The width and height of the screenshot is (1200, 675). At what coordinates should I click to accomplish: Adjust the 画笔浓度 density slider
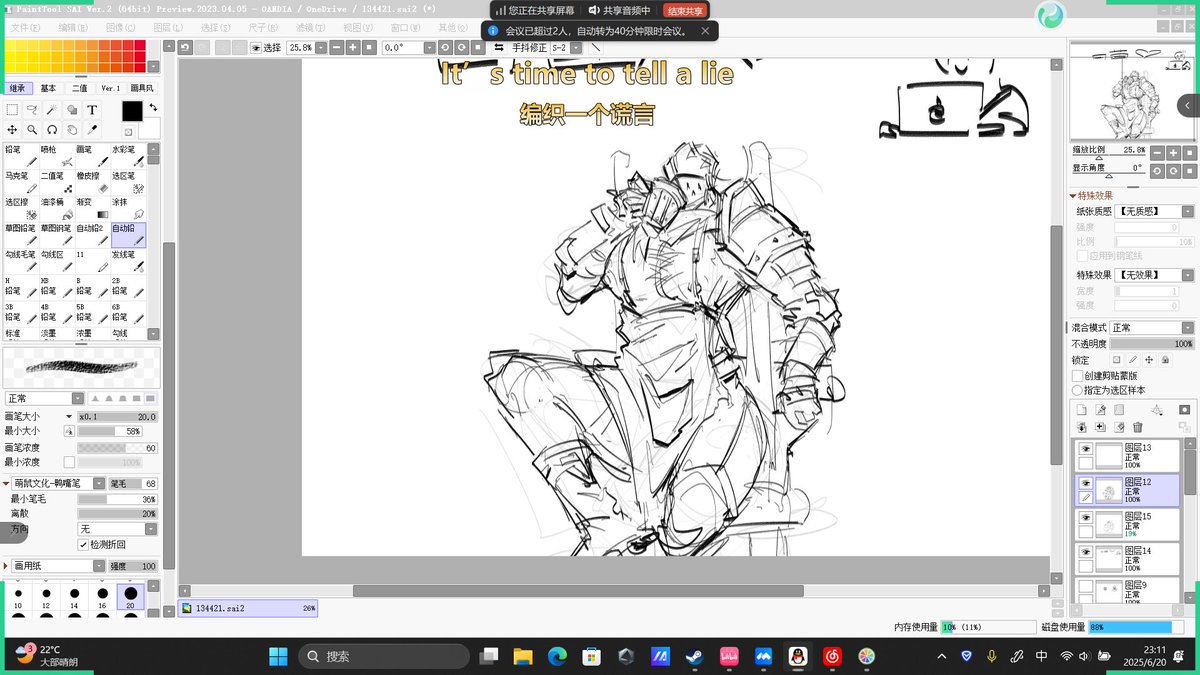[117, 448]
